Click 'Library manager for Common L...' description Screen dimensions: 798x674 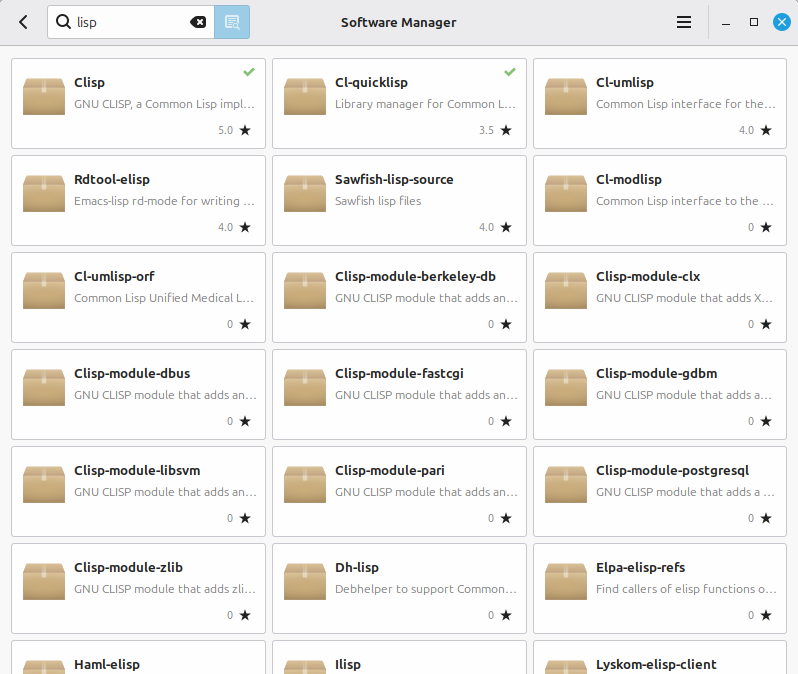[x=425, y=104]
